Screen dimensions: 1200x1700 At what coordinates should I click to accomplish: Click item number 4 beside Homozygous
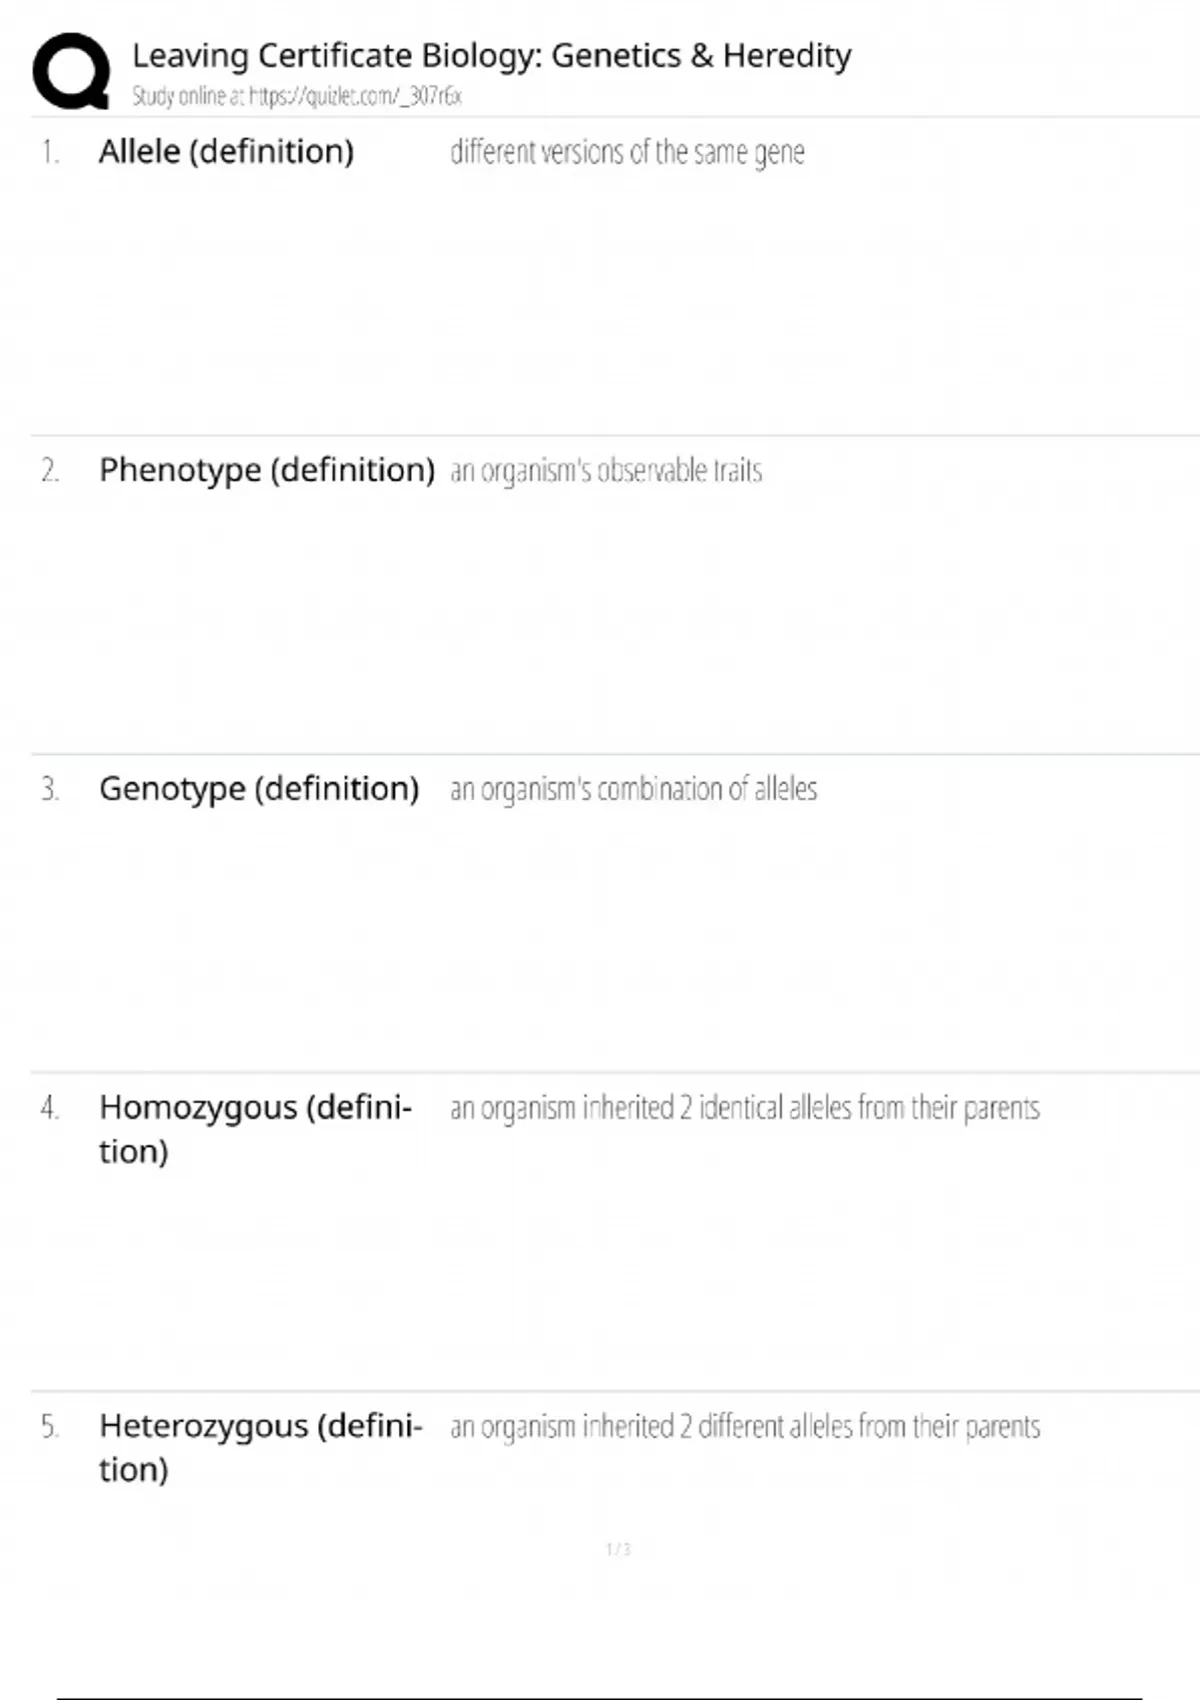(x=50, y=1108)
